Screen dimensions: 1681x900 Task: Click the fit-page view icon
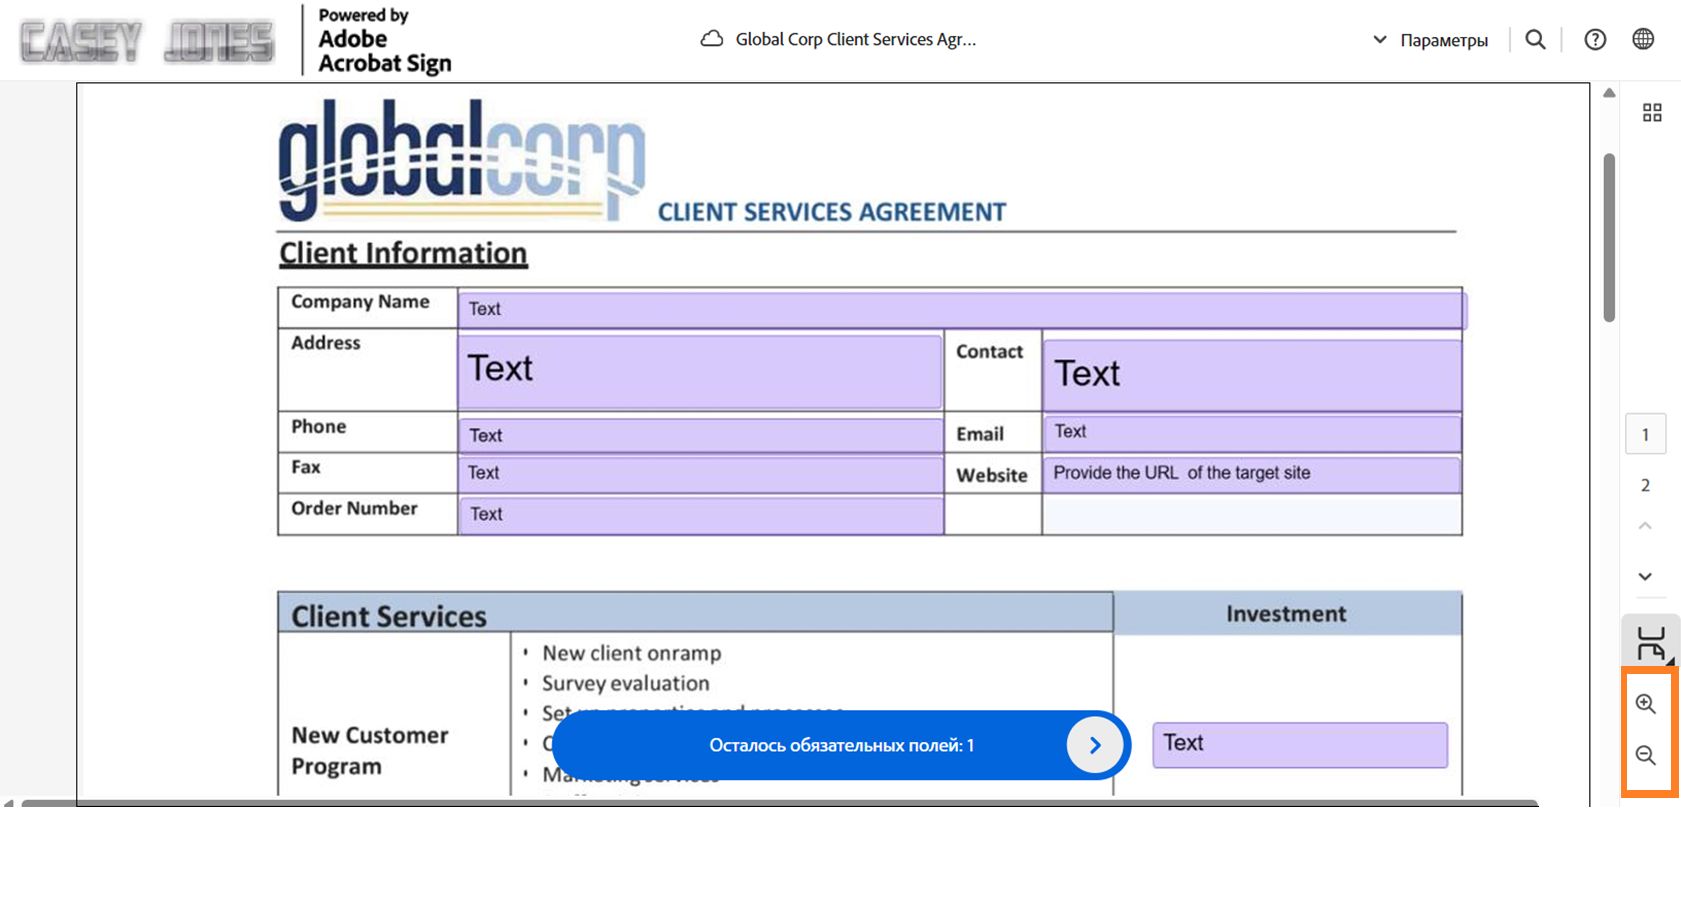[1650, 642]
